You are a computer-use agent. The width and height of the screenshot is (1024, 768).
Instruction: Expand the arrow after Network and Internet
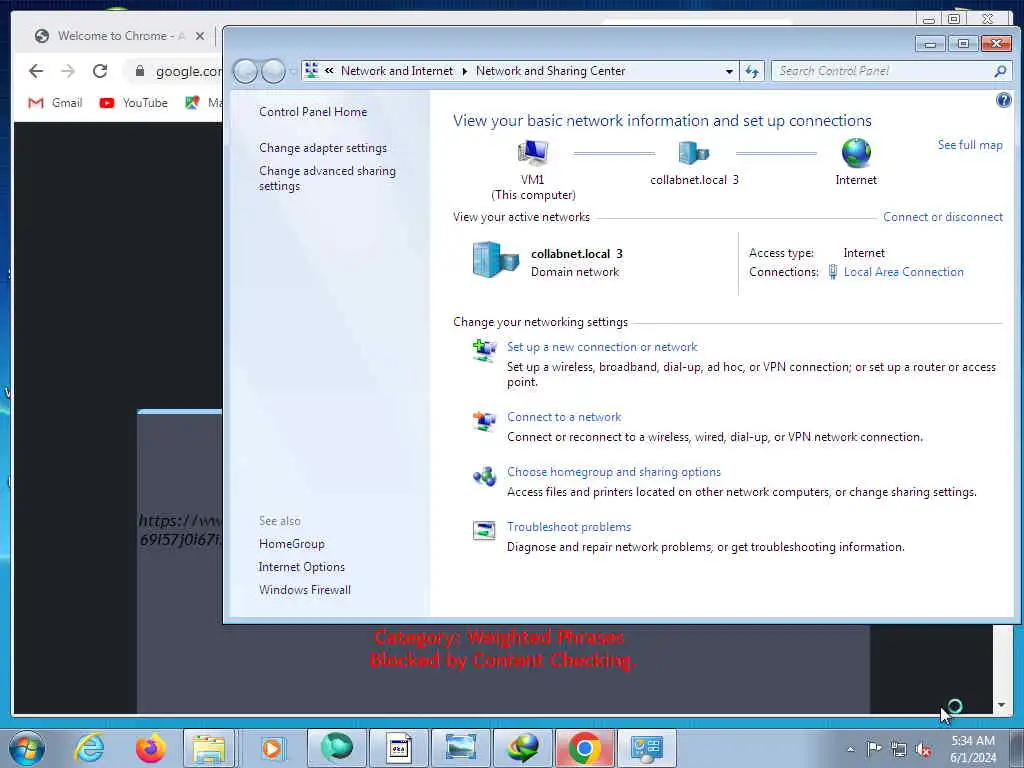(x=464, y=71)
